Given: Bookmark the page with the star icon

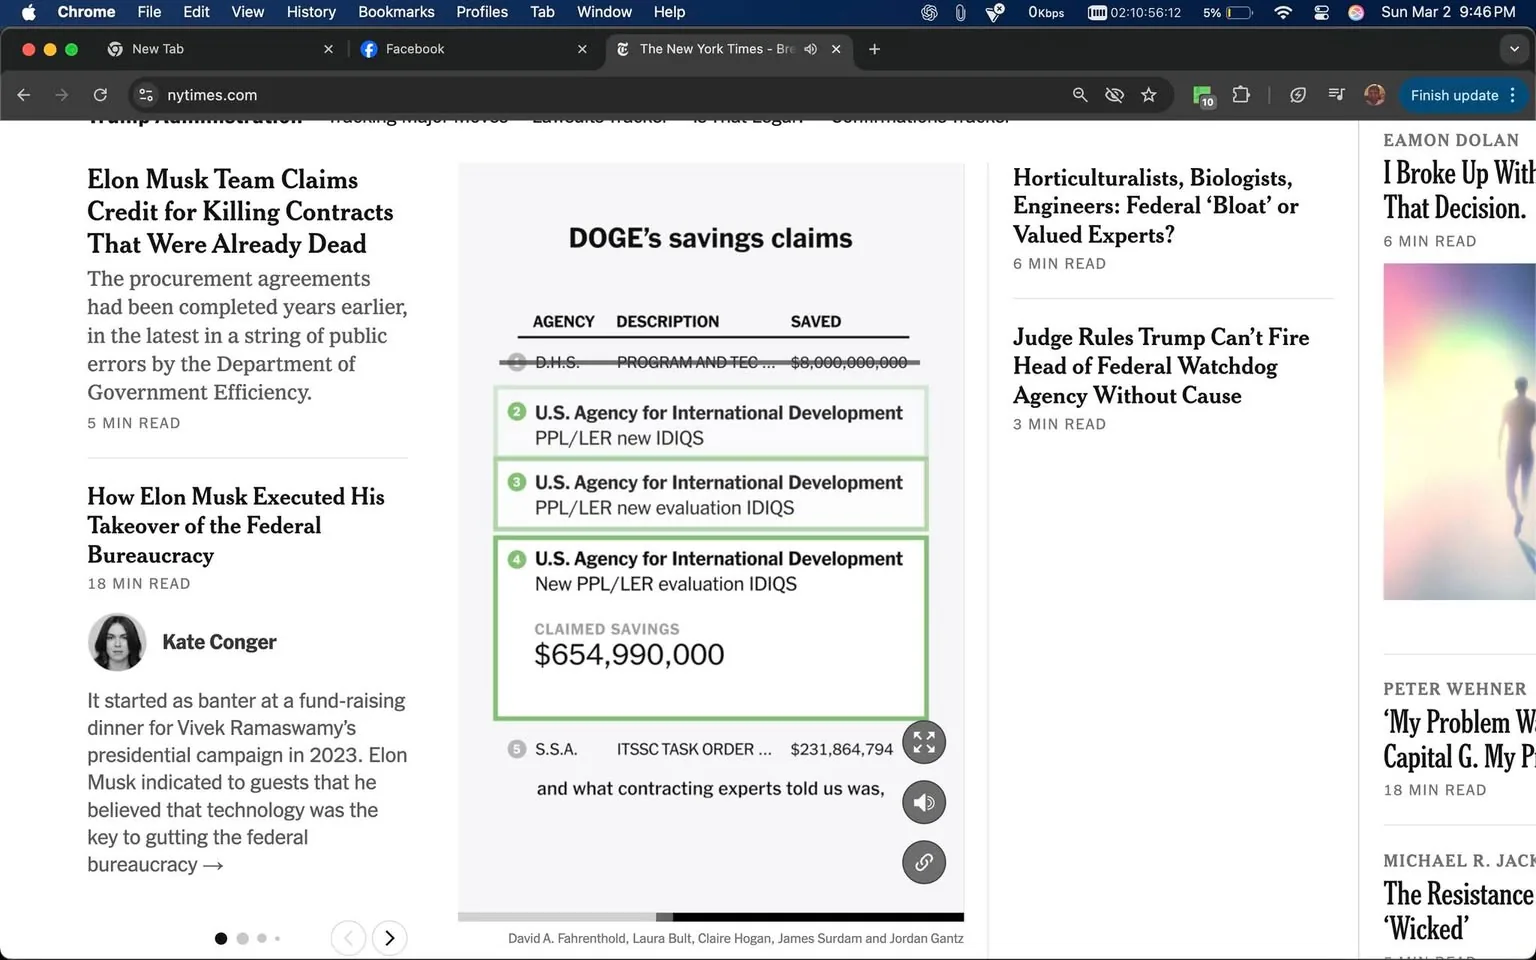Looking at the screenshot, I should (1149, 94).
